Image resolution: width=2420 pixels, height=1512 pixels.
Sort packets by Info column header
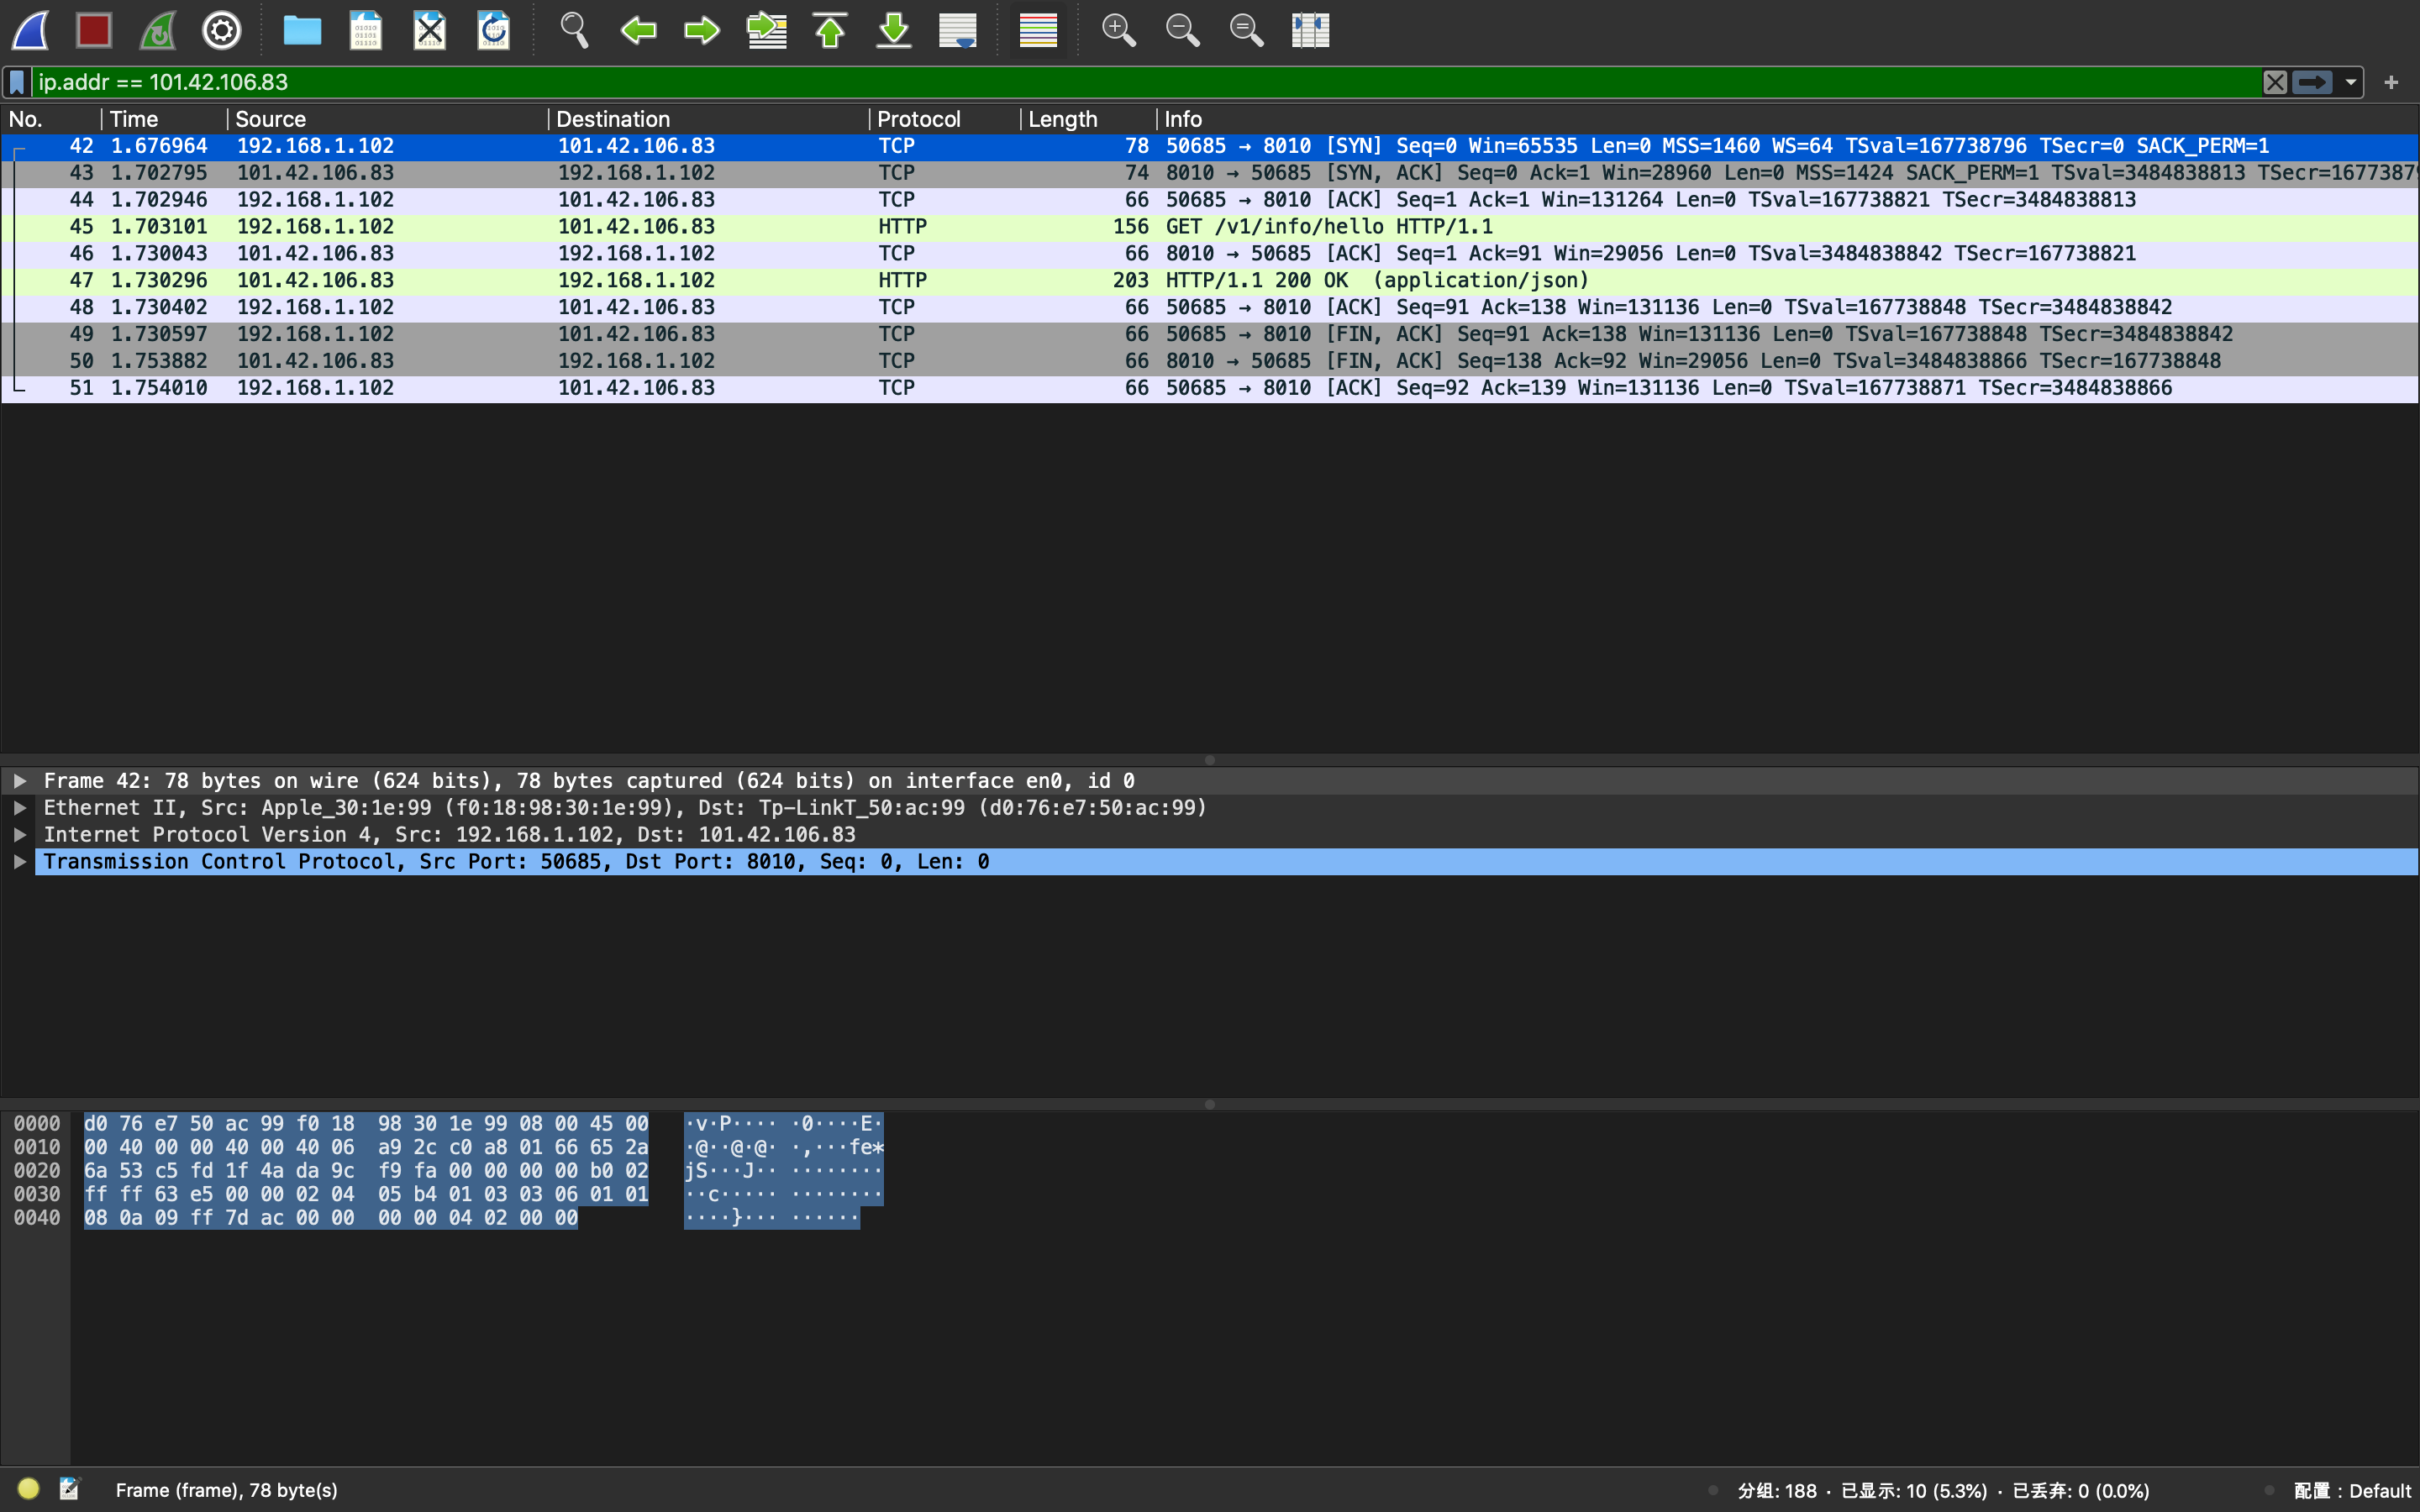(x=1788, y=119)
